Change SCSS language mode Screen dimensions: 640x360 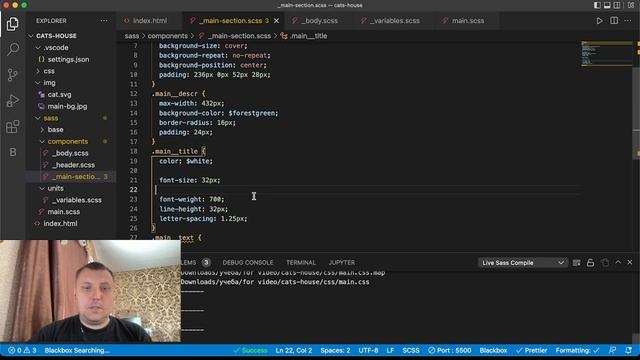click(x=411, y=351)
